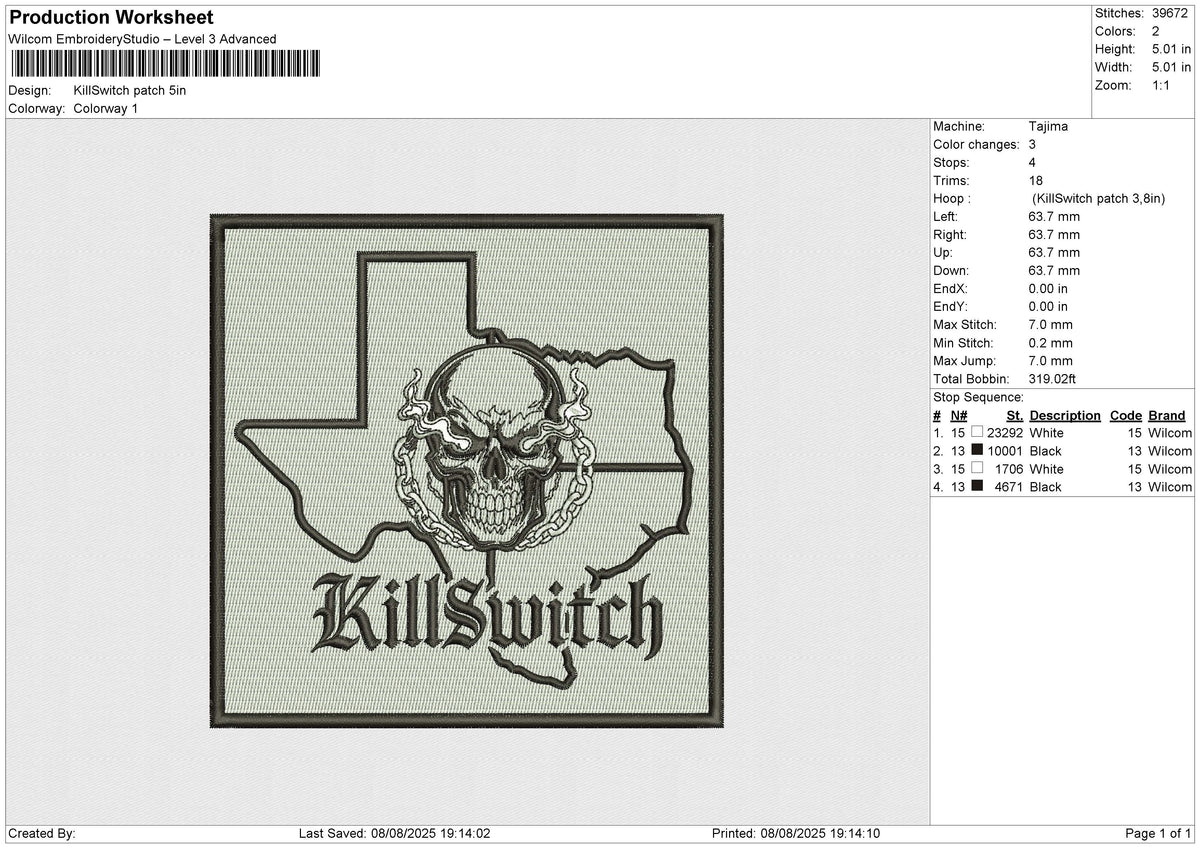Click 'Last Saved: 08/08/2025 19:14:02' in footer
Viewport: 1200px width, 848px height.
(394, 834)
